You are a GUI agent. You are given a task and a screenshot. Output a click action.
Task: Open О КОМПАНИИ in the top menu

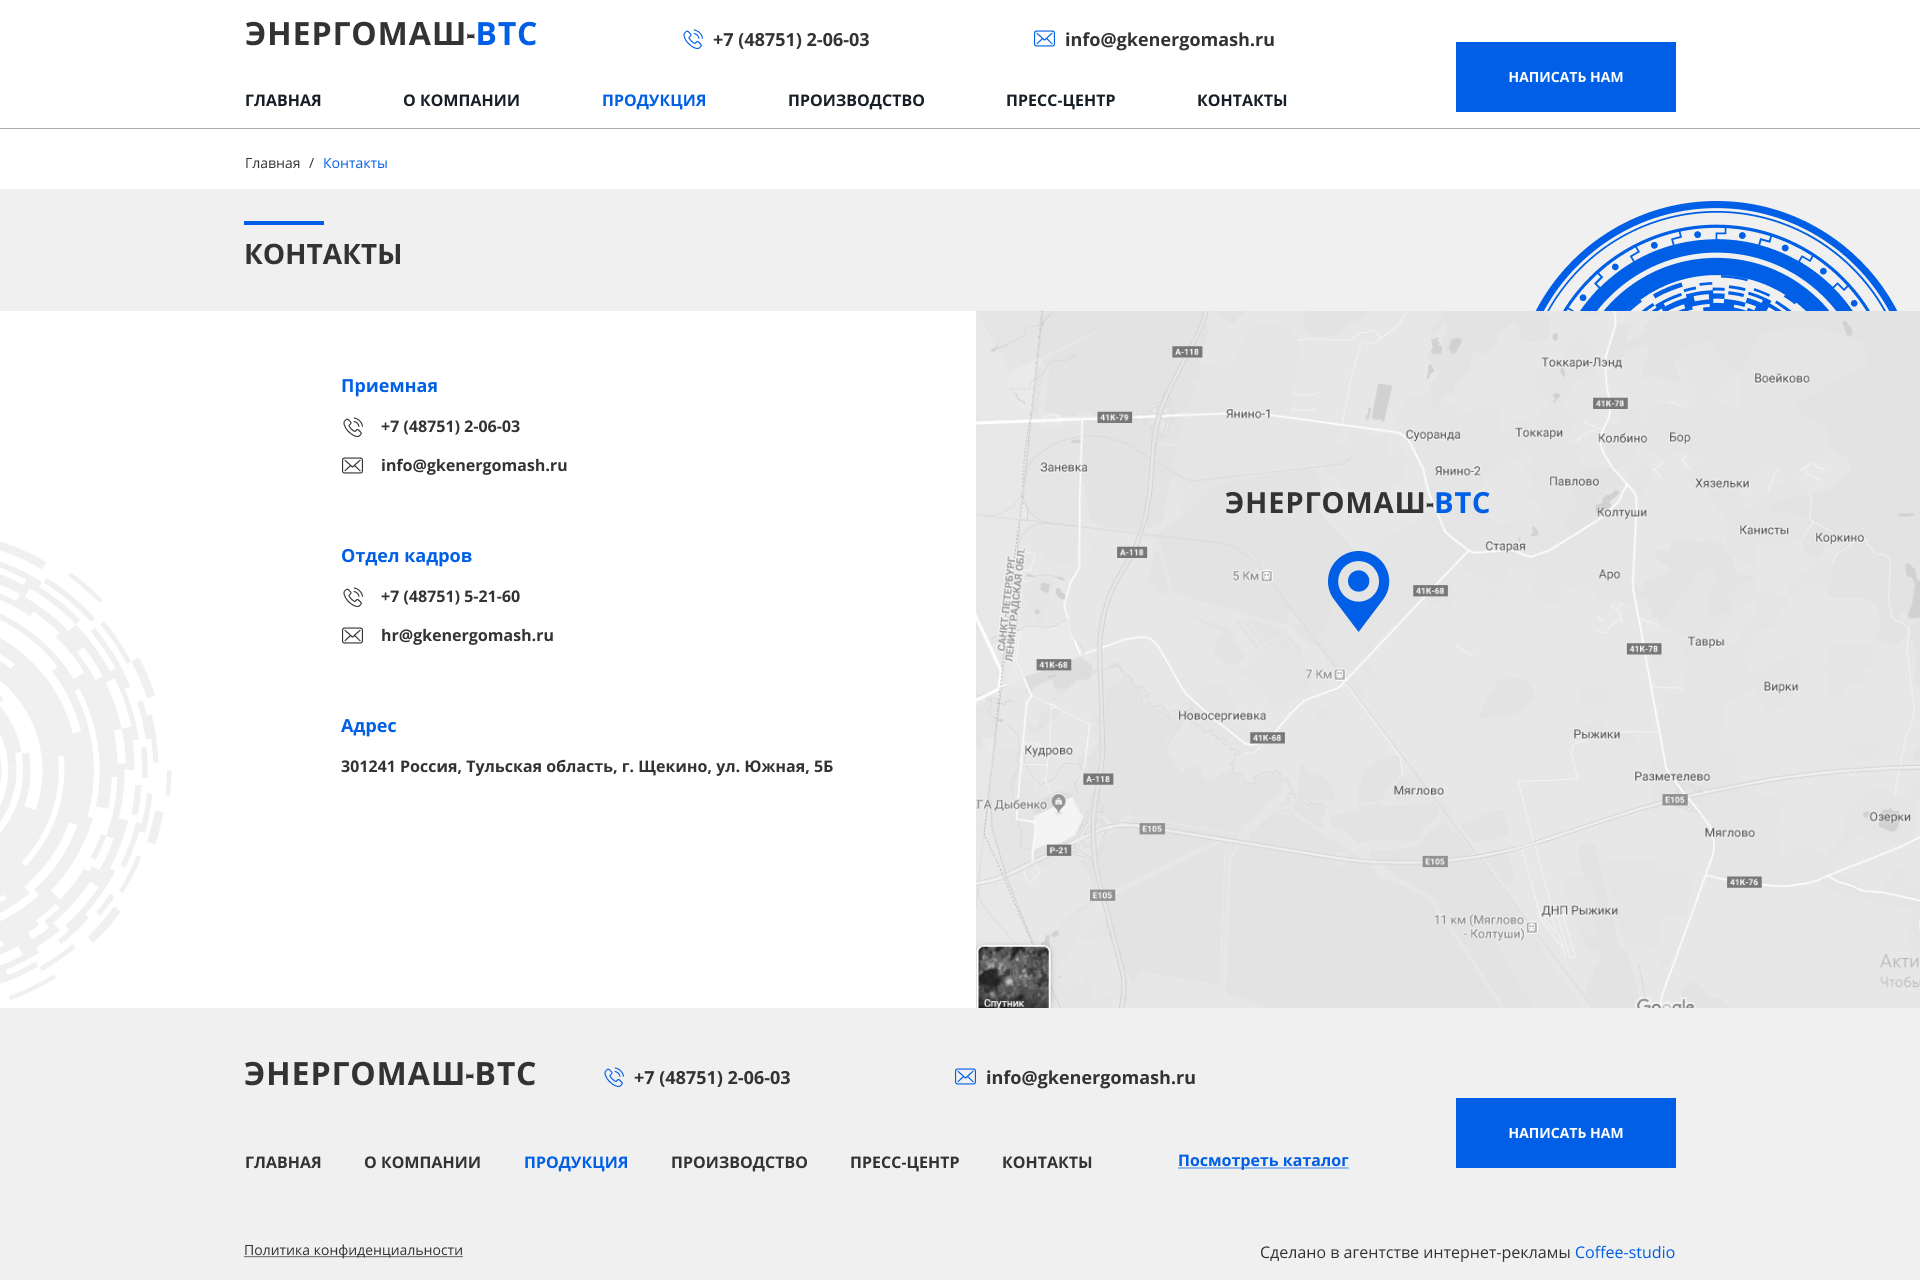tap(461, 100)
